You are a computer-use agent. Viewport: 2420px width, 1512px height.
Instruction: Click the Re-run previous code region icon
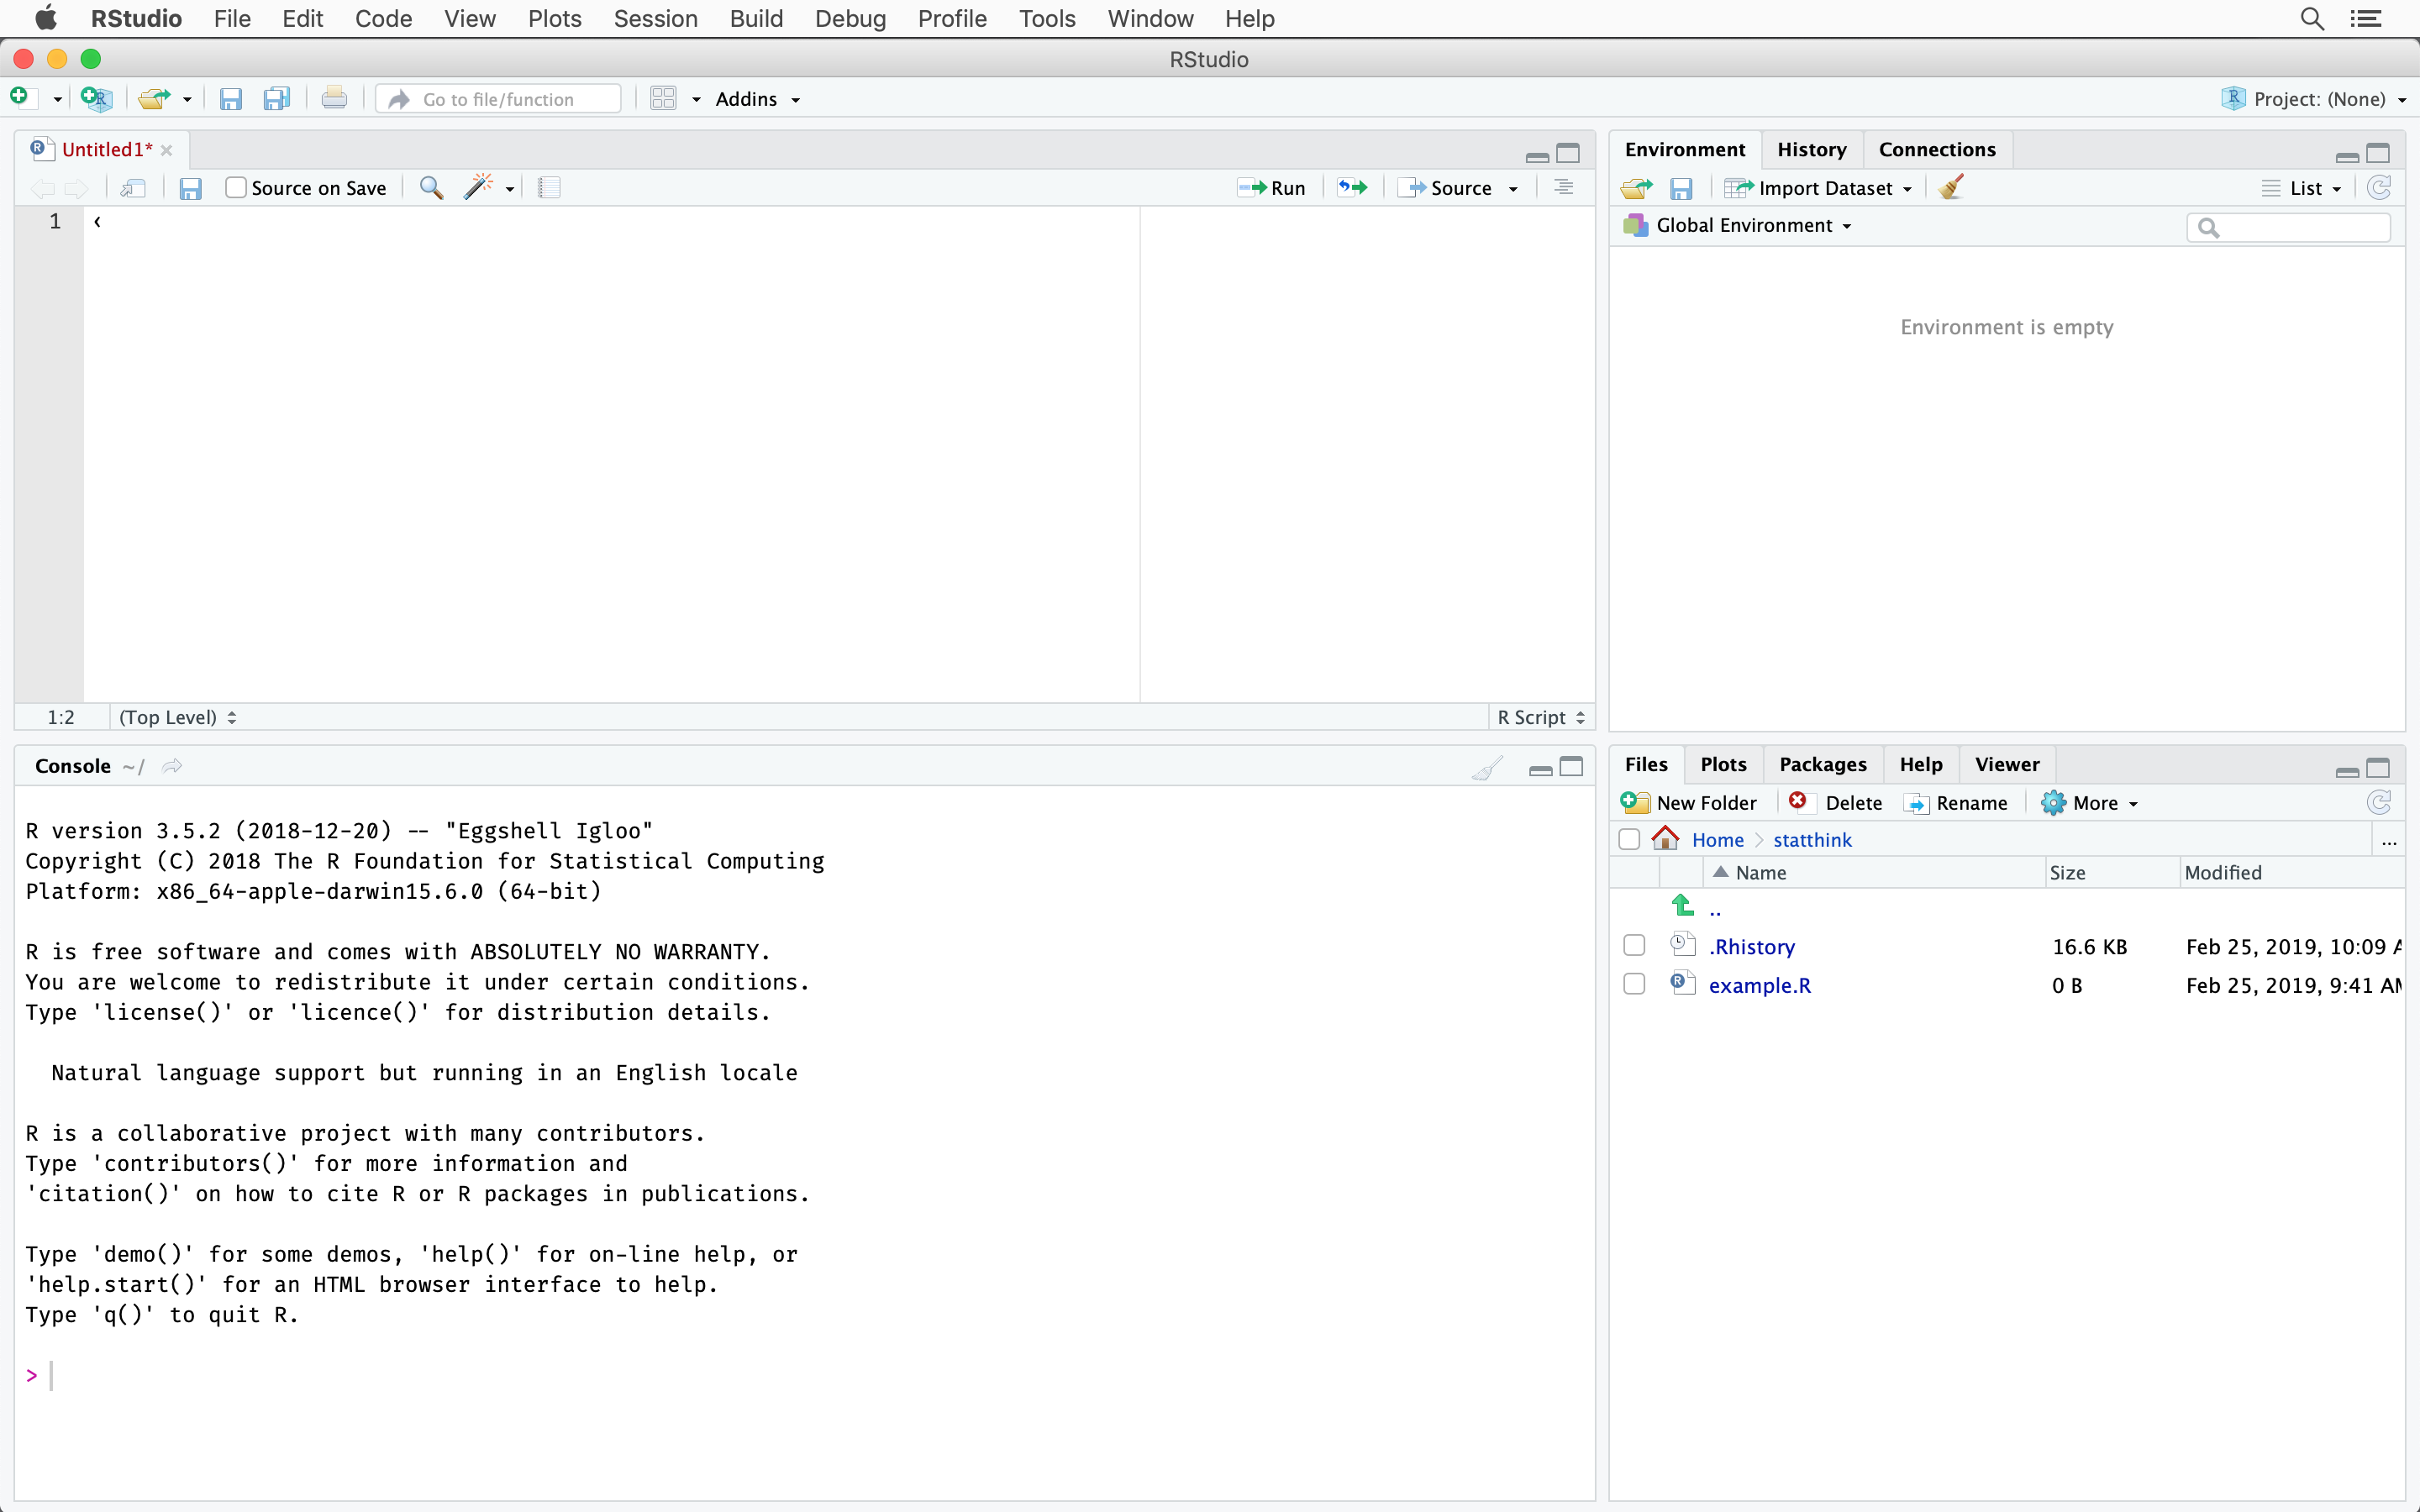(x=1352, y=188)
